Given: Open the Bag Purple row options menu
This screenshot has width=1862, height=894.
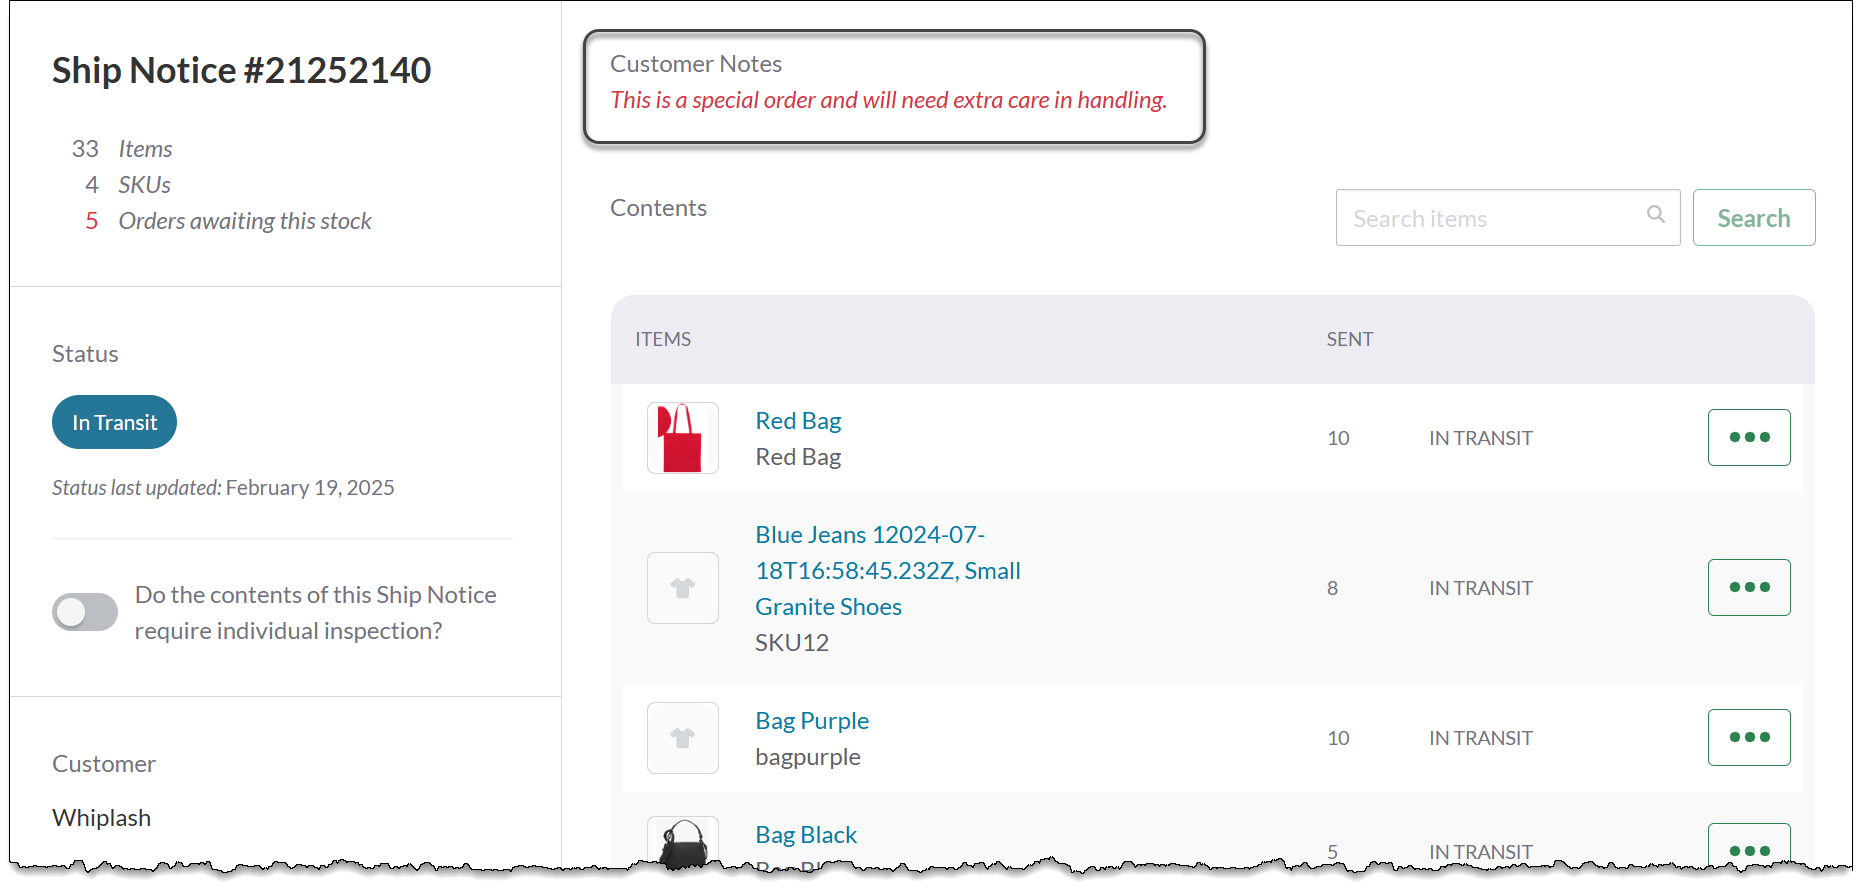Looking at the screenshot, I should point(1749,737).
